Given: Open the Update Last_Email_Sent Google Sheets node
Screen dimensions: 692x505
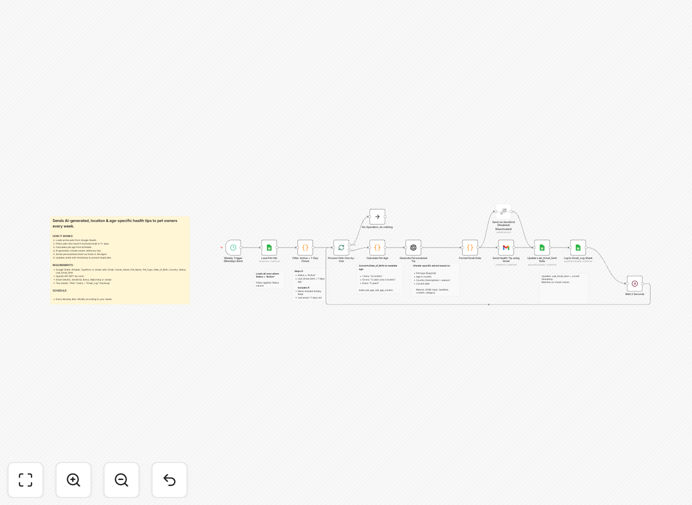Looking at the screenshot, I should pos(542,248).
